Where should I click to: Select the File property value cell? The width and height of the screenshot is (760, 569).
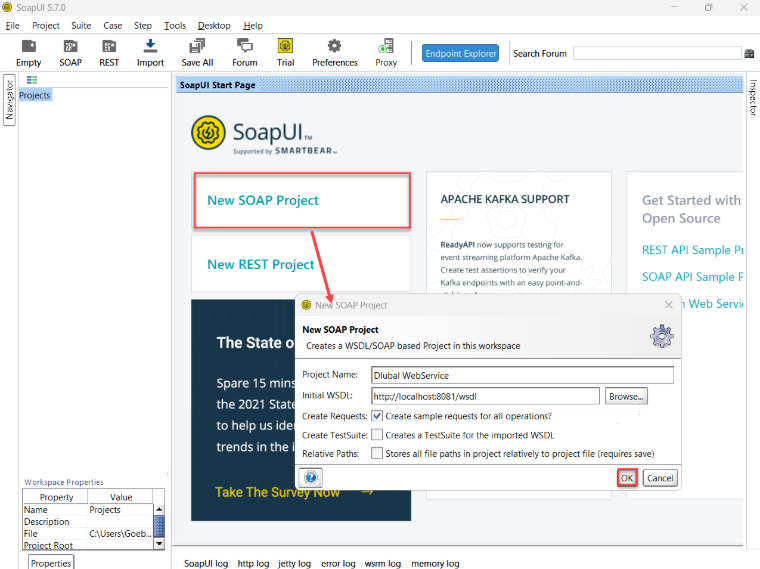pyautogui.click(x=121, y=533)
